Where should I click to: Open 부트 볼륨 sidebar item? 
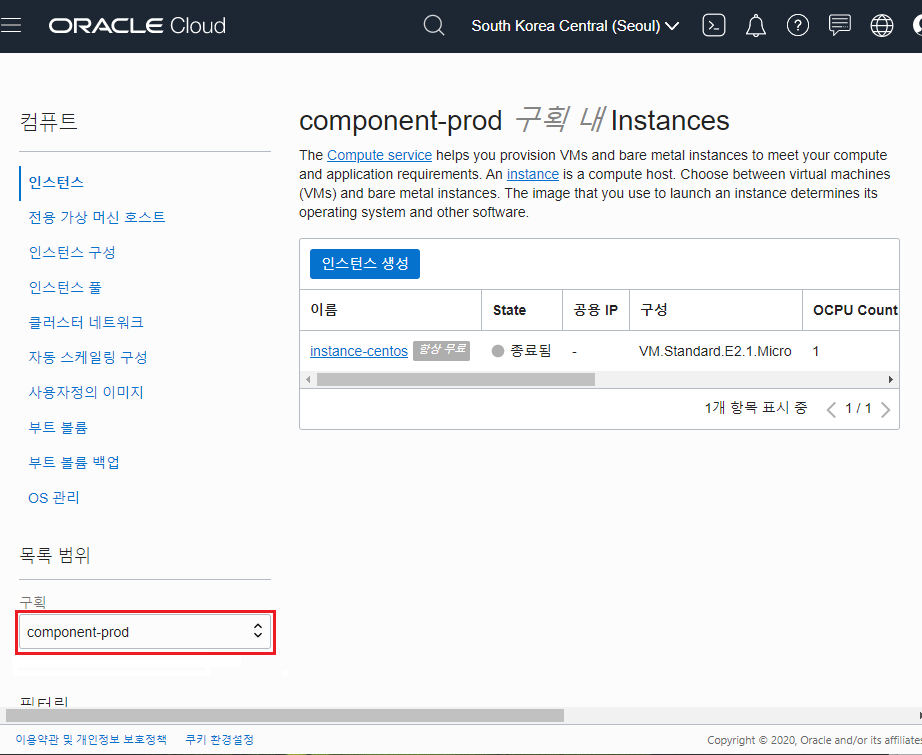coord(58,427)
